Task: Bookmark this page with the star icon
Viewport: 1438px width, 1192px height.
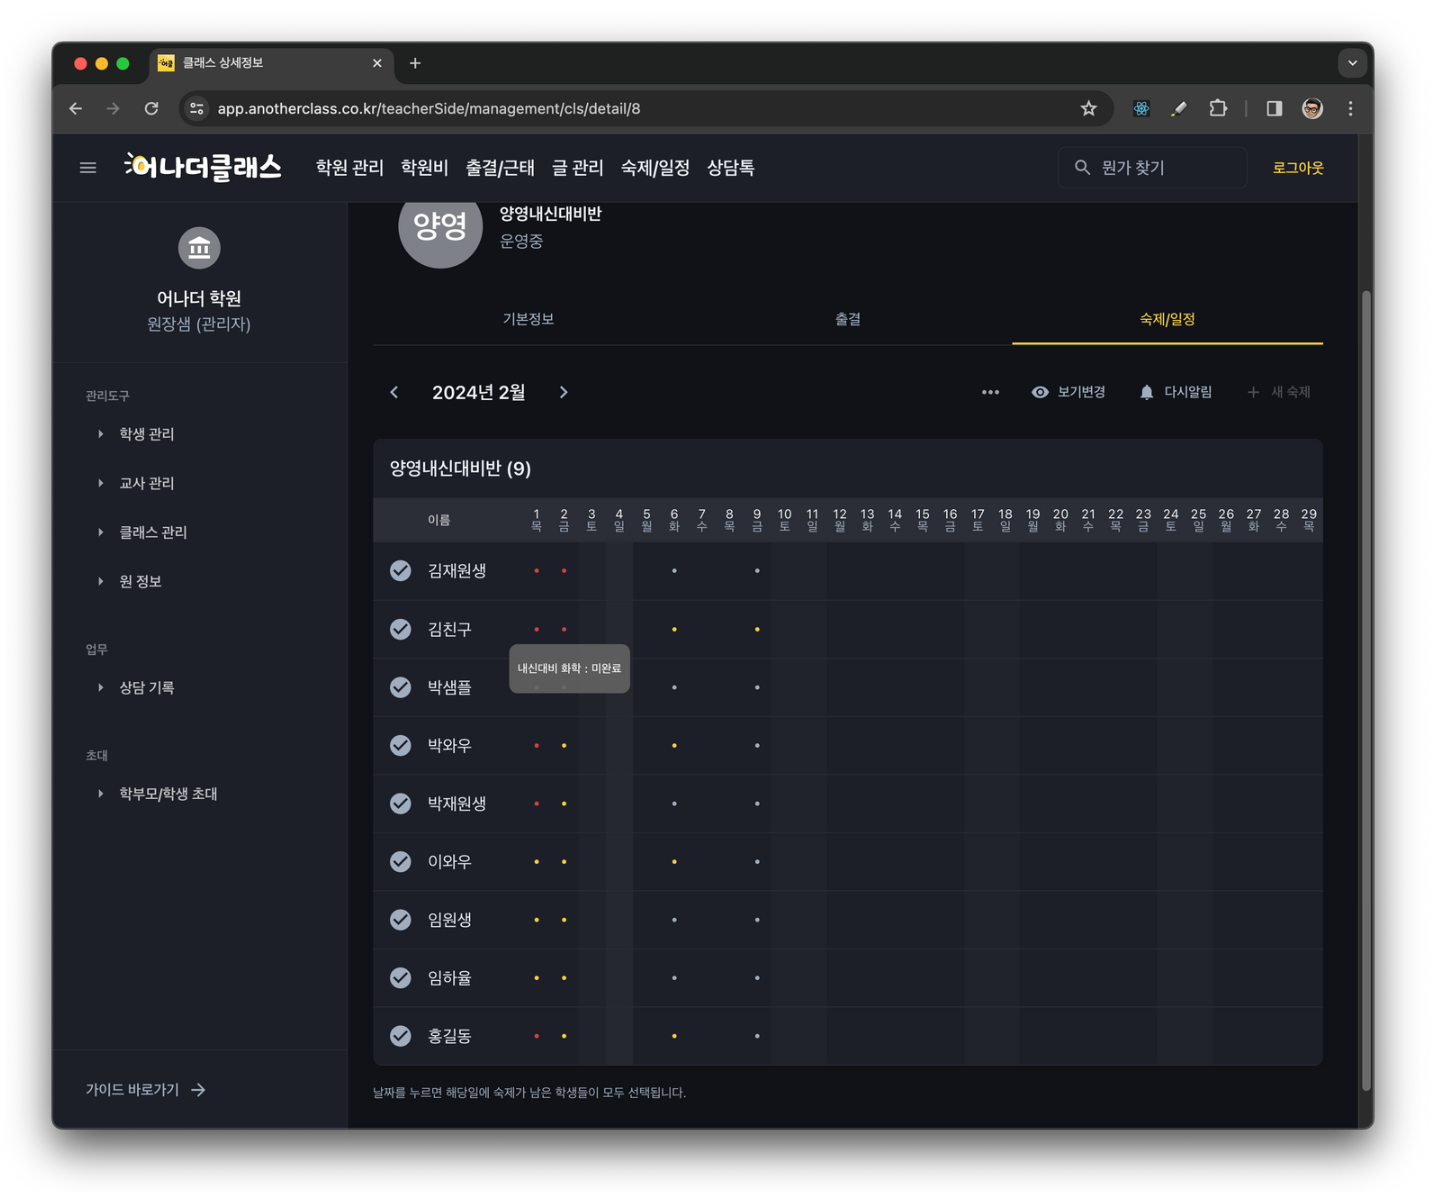Action: coord(1089,109)
